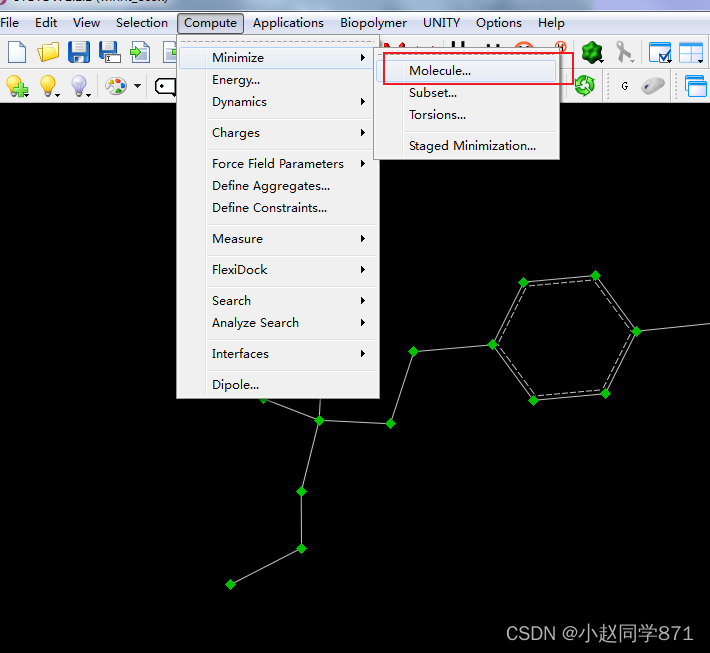710x653 pixels.
Task: Click the green molecular surface icon
Action: click(x=592, y=53)
